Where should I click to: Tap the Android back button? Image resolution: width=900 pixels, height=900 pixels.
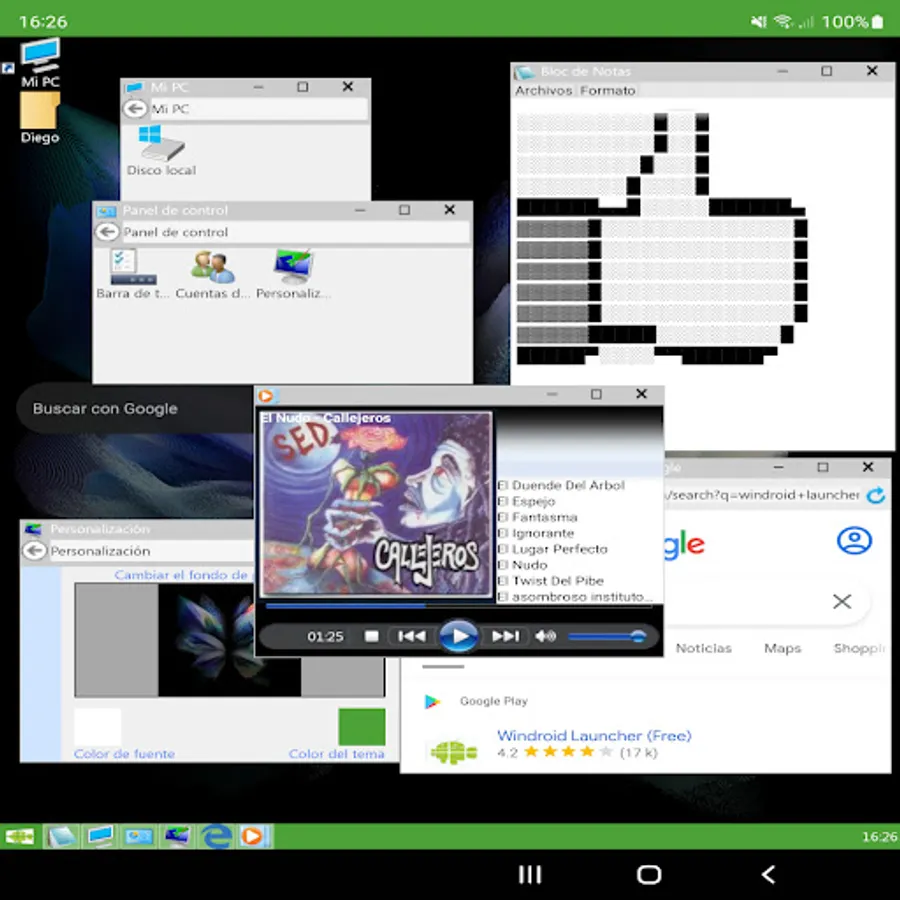pos(769,874)
